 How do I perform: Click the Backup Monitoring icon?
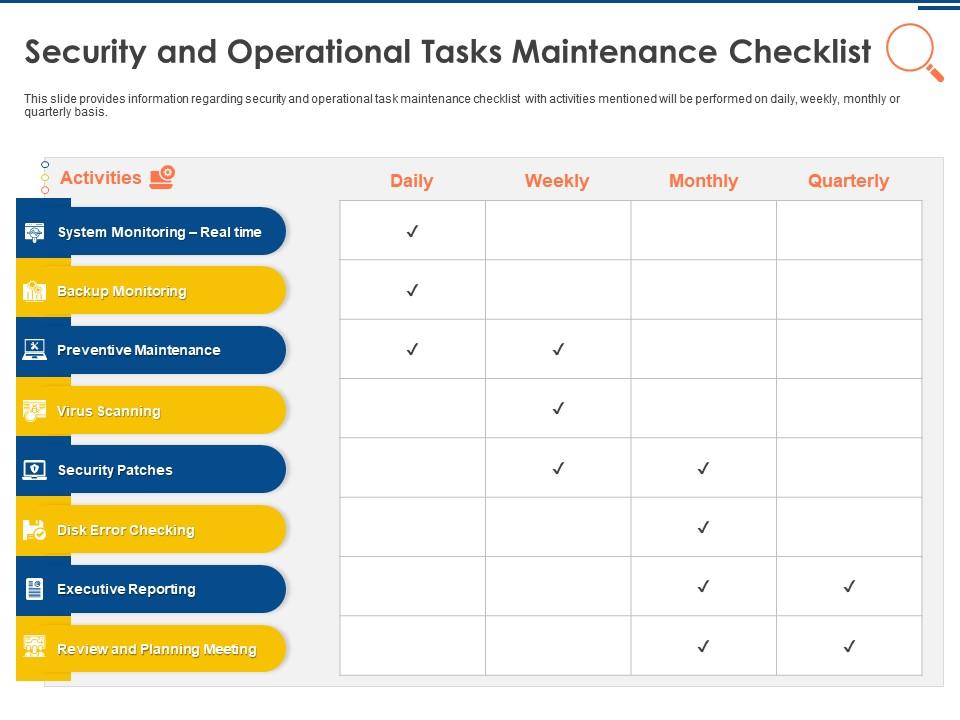(x=34, y=291)
